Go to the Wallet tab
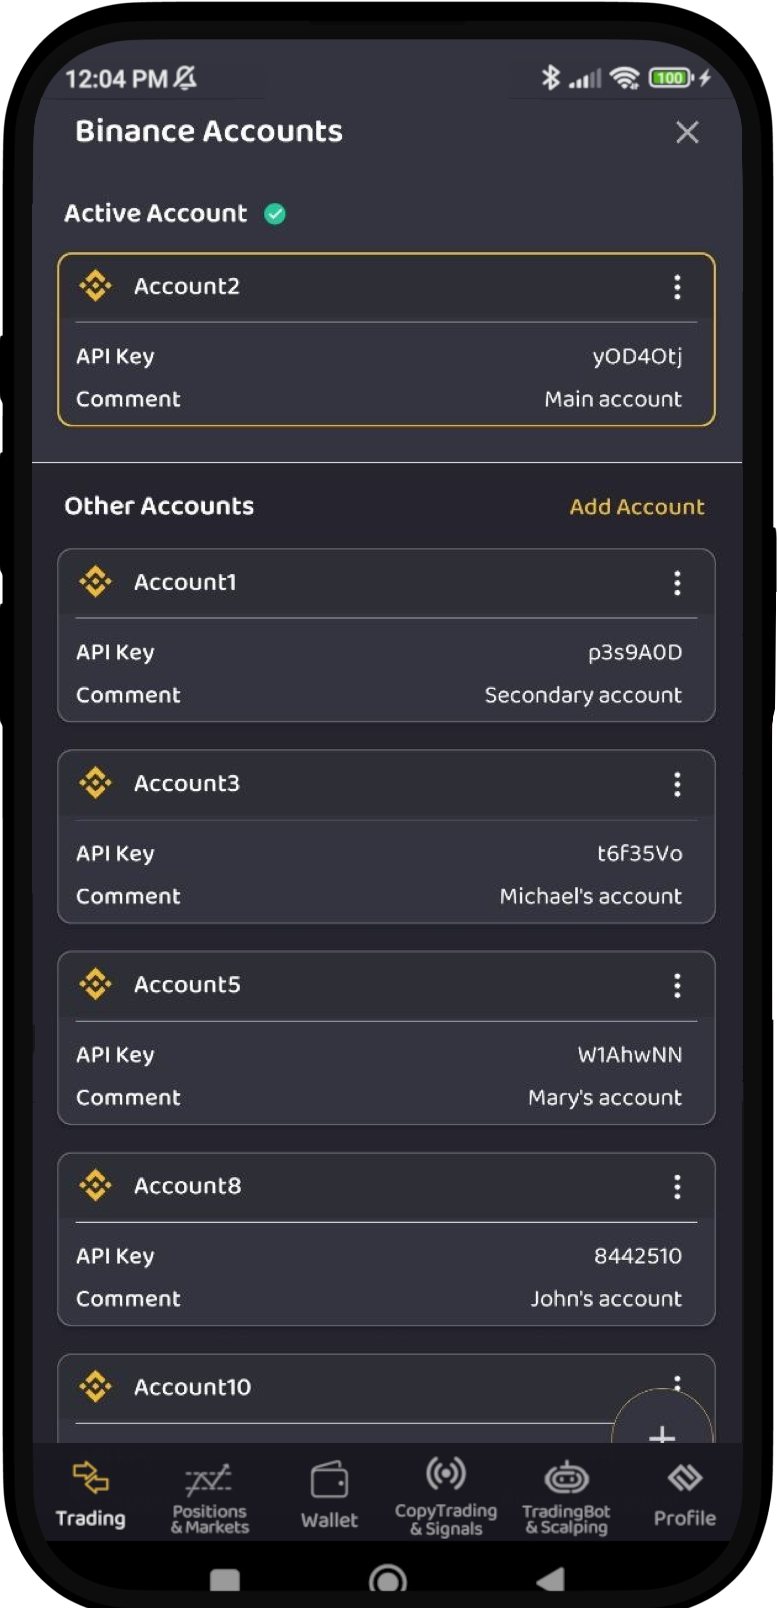This screenshot has width=779, height=1608. pyautogui.click(x=329, y=1495)
